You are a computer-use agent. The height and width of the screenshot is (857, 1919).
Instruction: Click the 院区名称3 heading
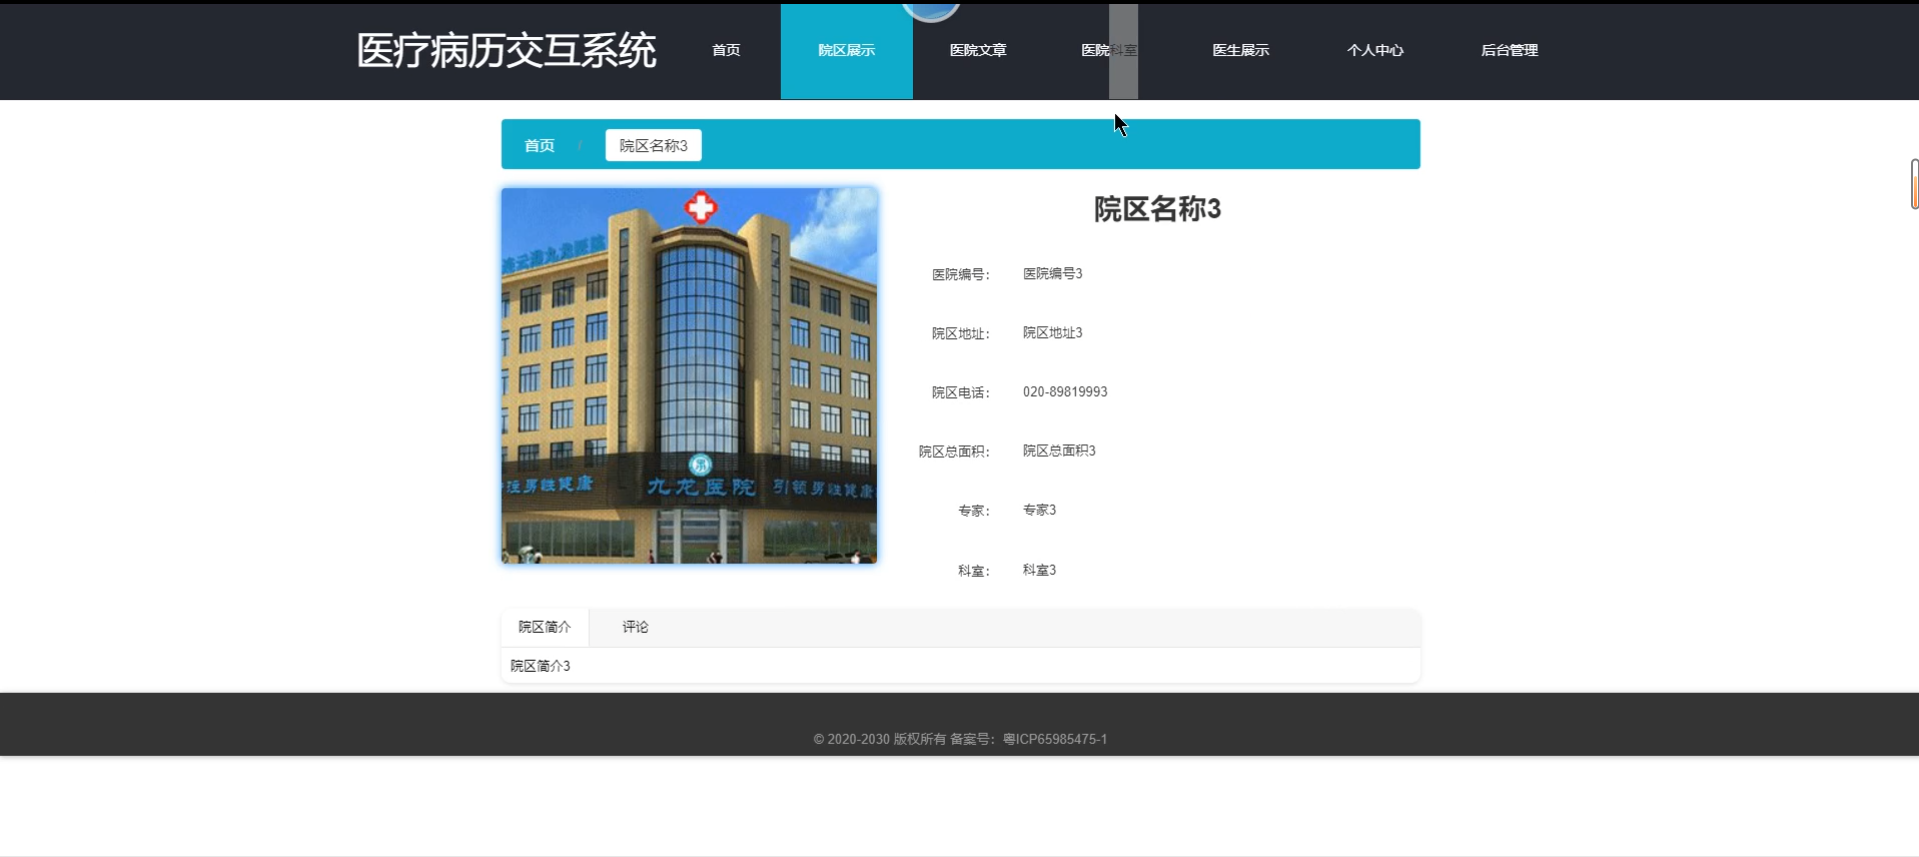click(1157, 209)
